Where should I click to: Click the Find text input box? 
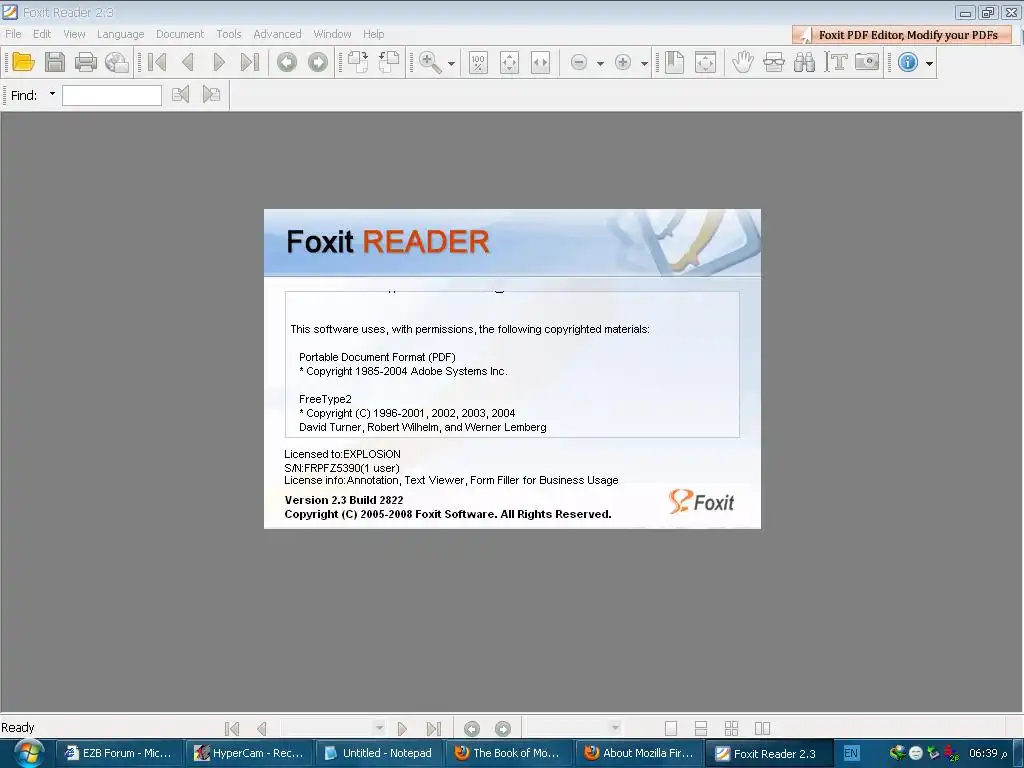112,95
